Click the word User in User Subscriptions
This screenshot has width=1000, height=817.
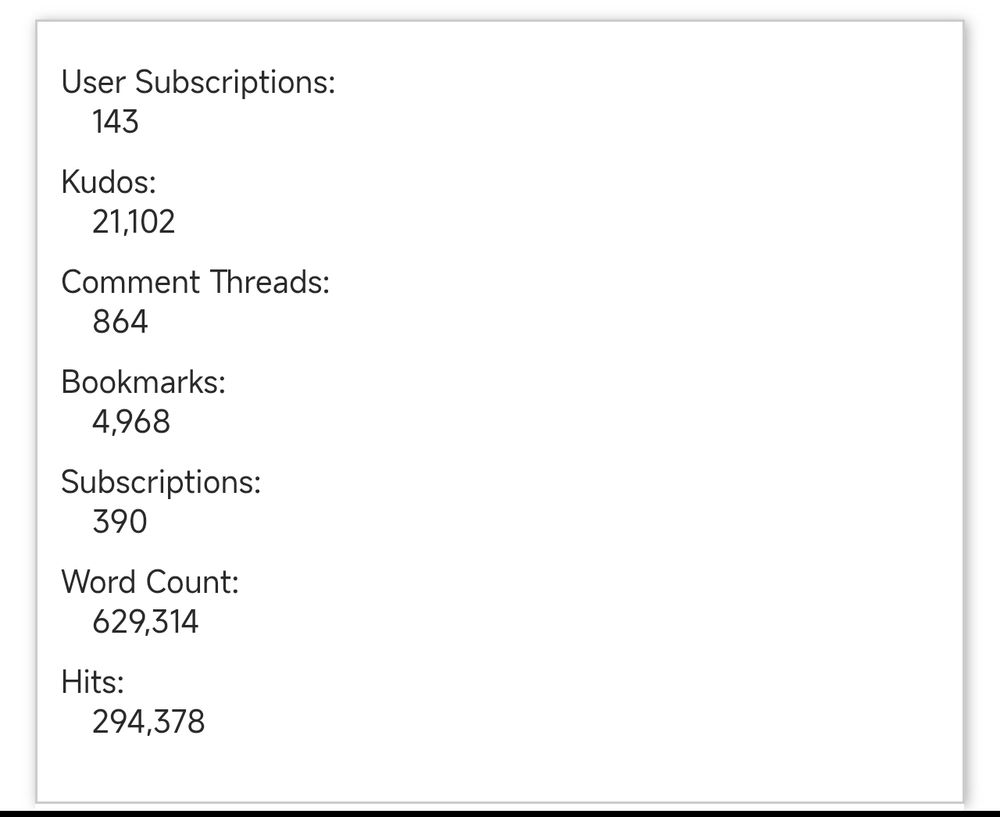(94, 82)
